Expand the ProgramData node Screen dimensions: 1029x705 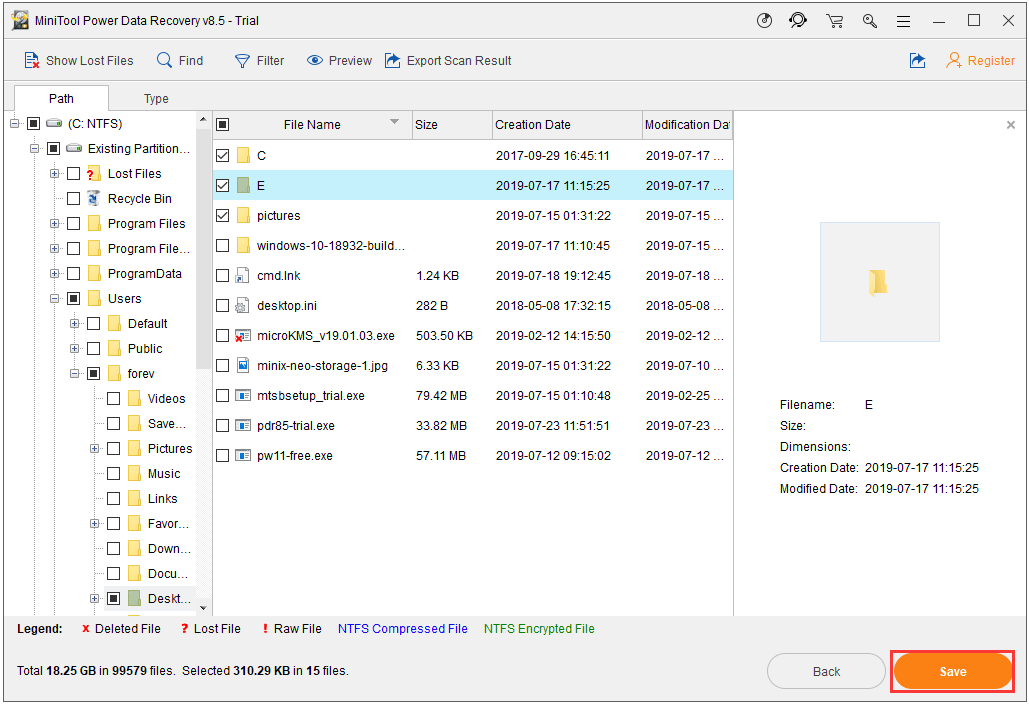[x=54, y=274]
